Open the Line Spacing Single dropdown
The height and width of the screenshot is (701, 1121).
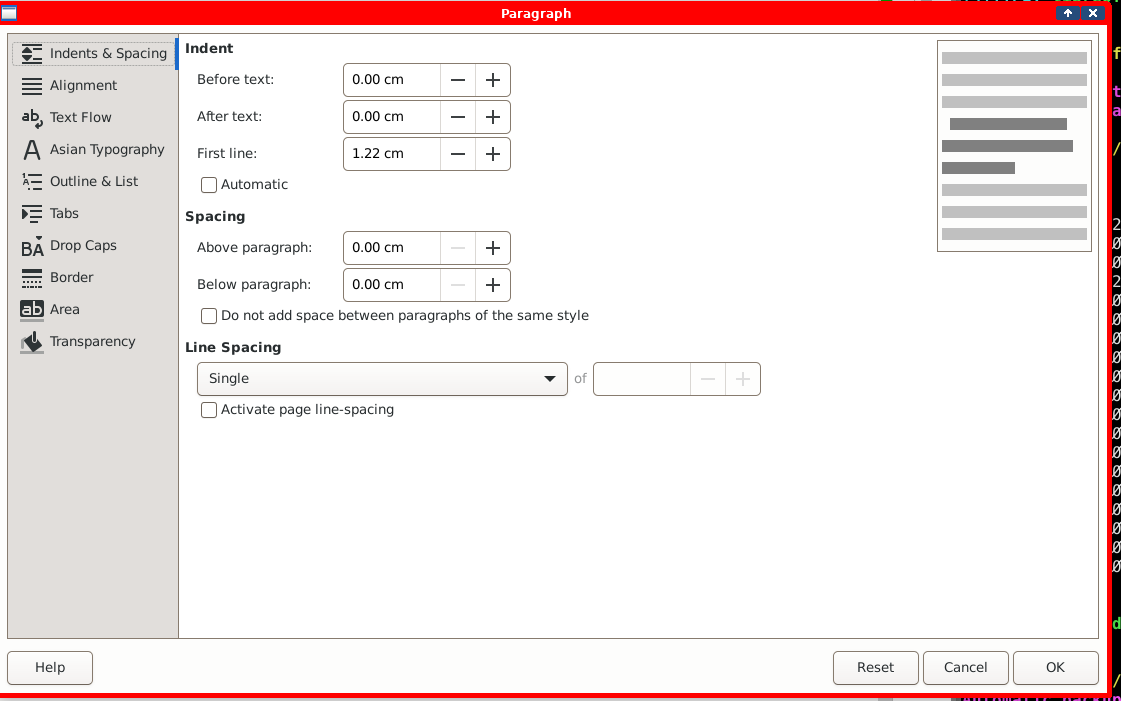tap(382, 379)
